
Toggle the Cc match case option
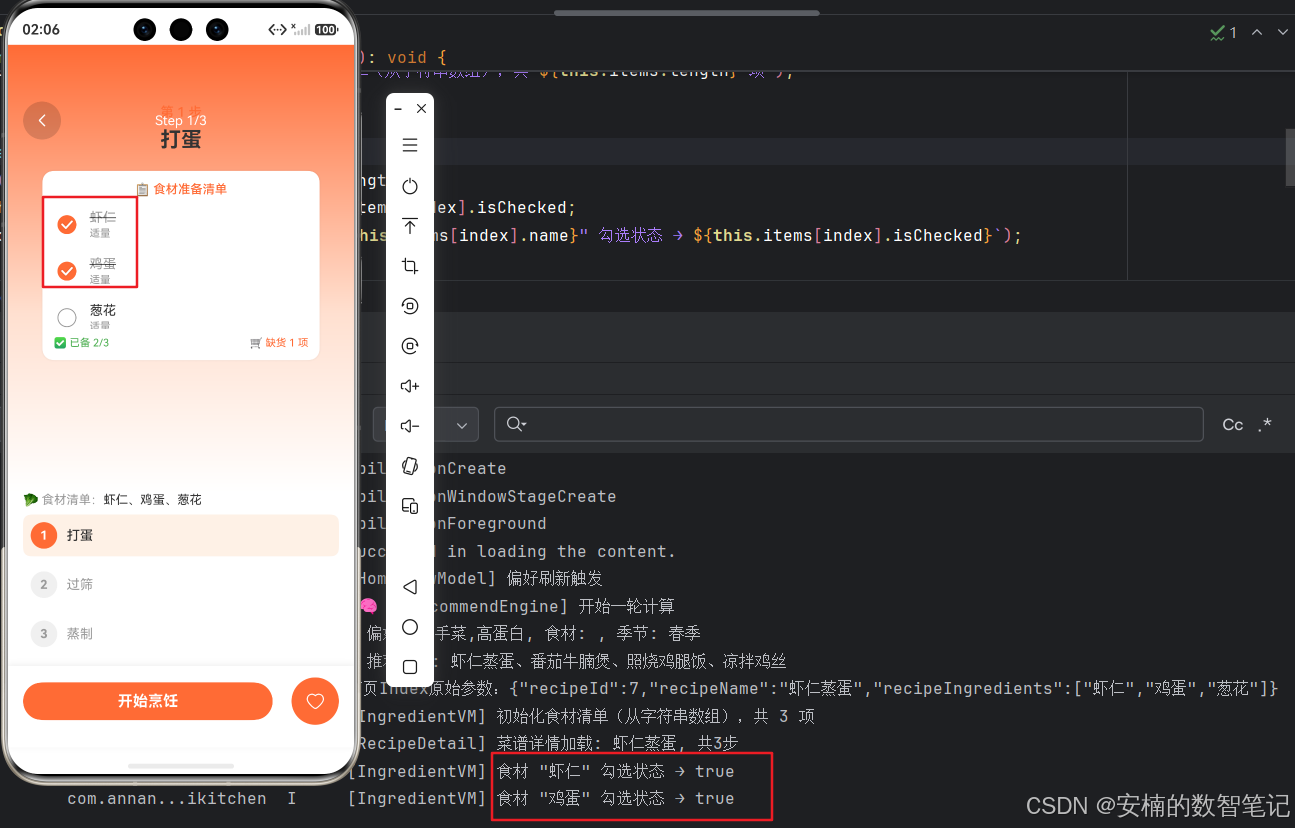coord(1233,424)
